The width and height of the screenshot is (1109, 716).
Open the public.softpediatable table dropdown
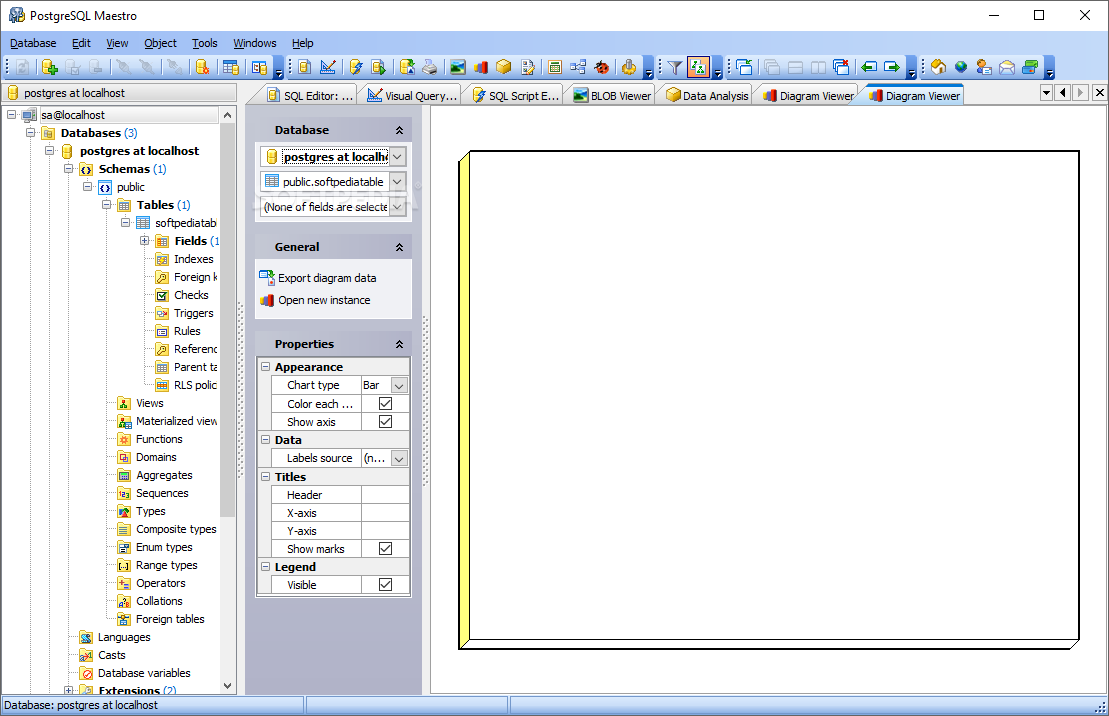(397, 182)
